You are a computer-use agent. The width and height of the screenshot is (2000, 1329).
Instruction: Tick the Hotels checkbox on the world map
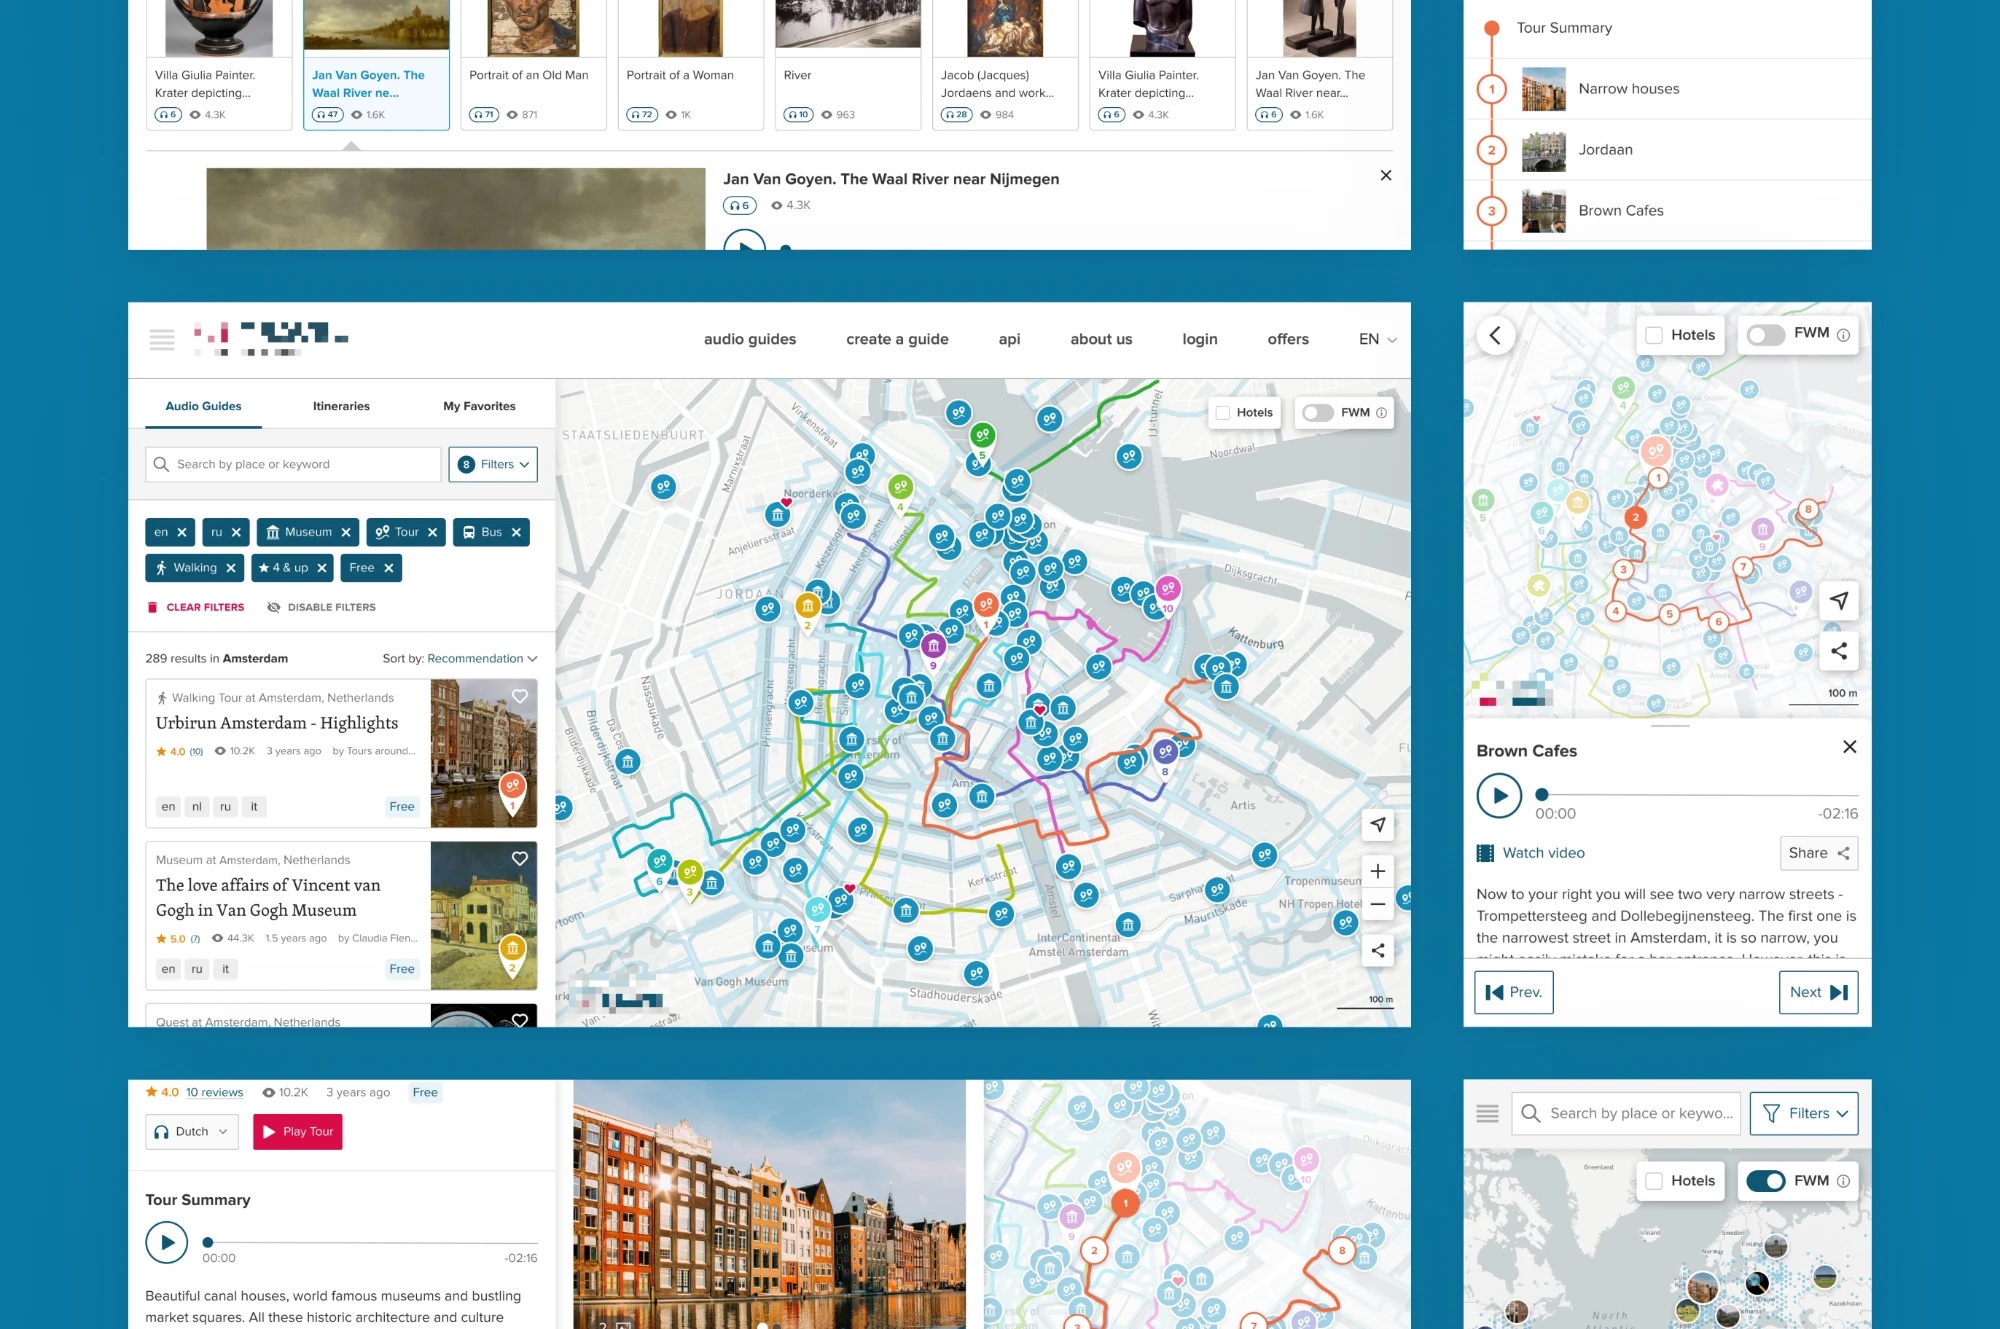point(1654,1181)
